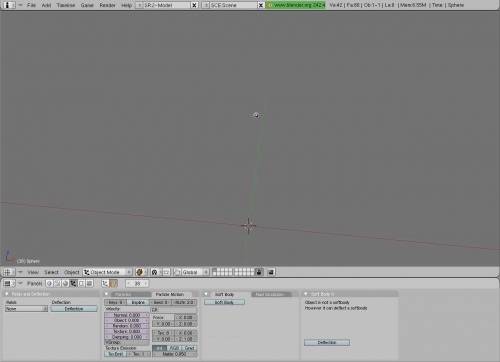
Task: Click the render this window icon
Action: [x=271, y=272]
